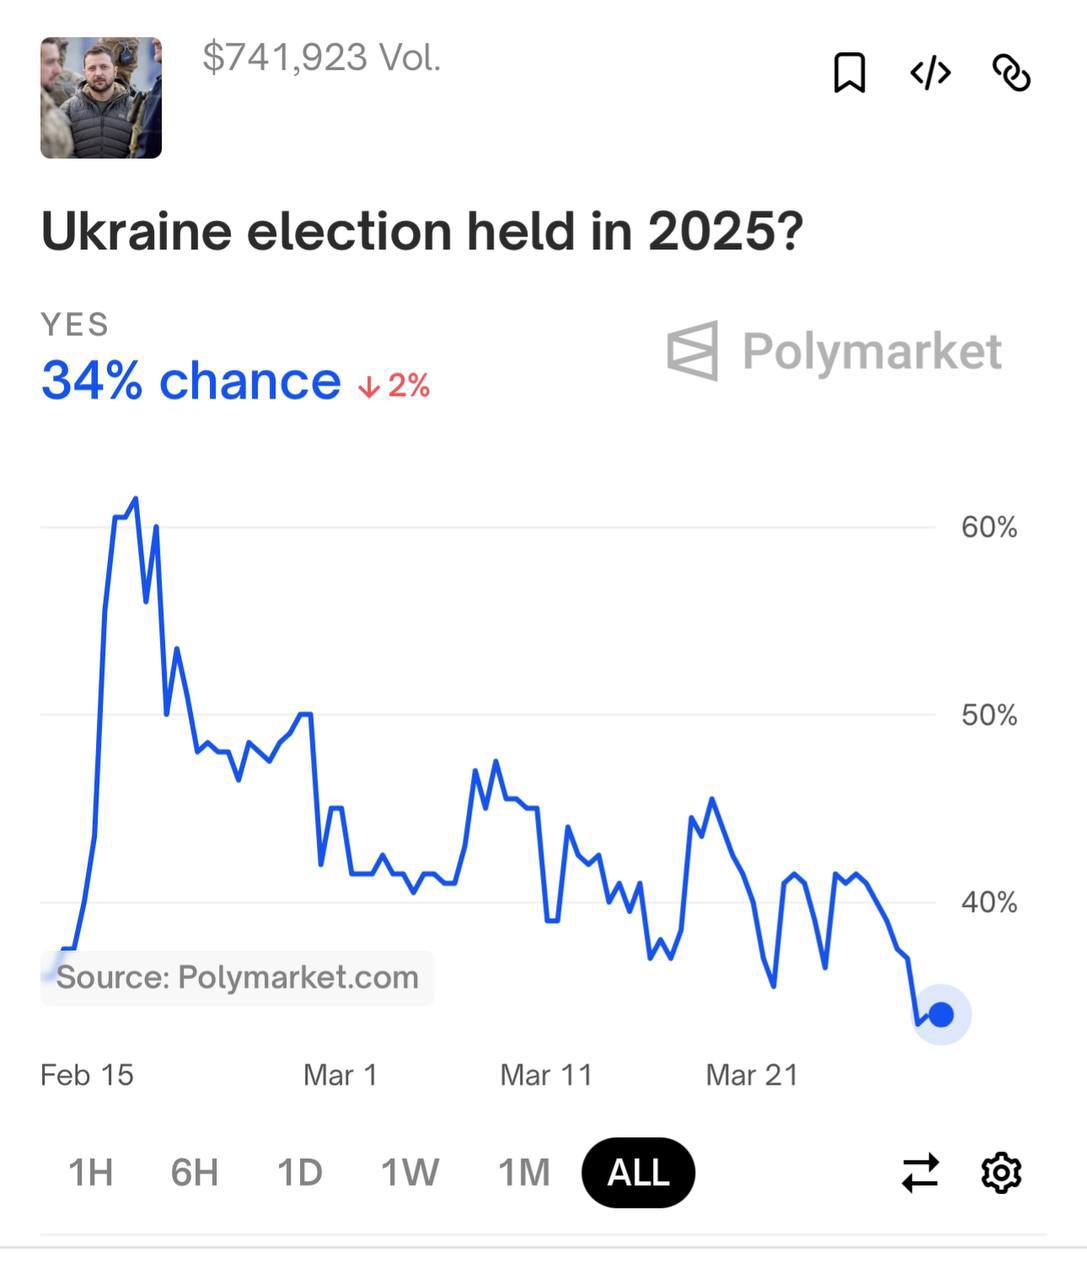
Task: Click the Polymarket logo icon
Action: [x=693, y=351]
